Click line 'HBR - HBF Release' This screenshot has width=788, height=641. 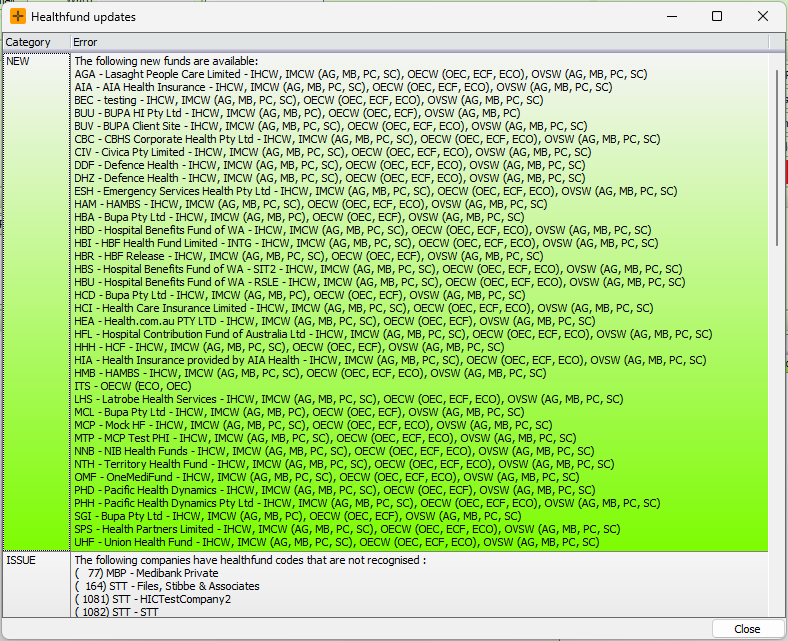(309, 256)
